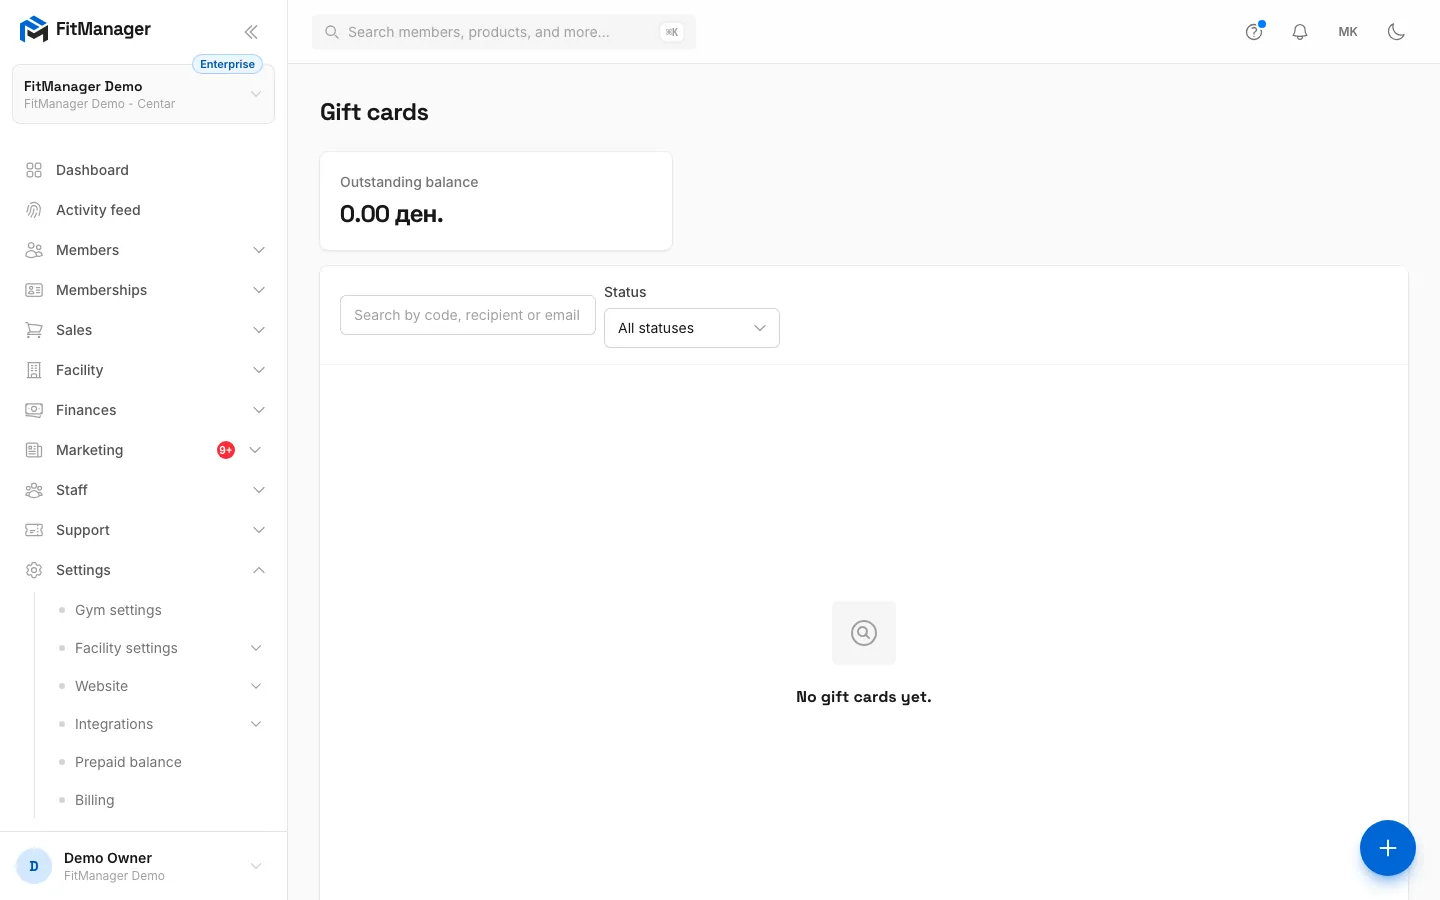This screenshot has width=1440, height=900.
Task: Click the Support ticket icon
Action: pyautogui.click(x=34, y=530)
